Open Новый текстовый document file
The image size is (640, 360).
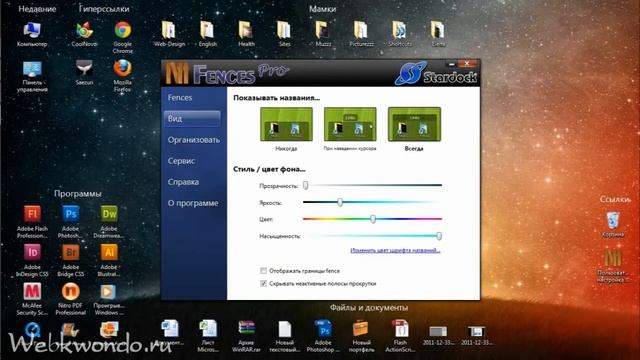(284, 336)
